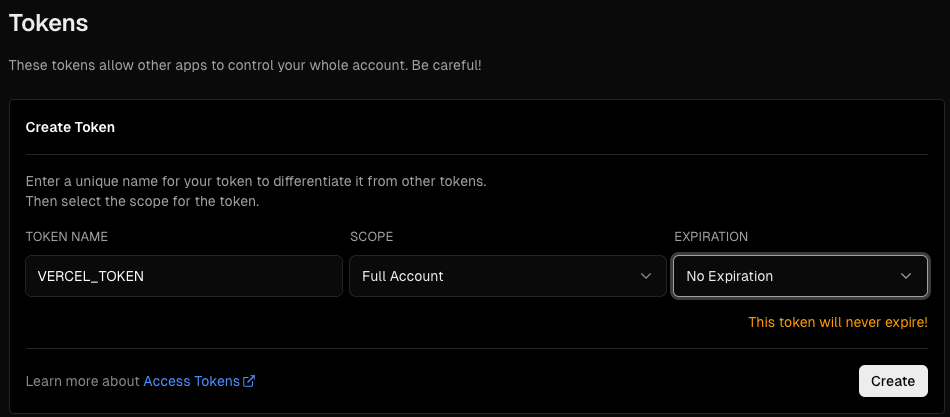Select the 'No Expiration' text in Expiration
This screenshot has height=417, width=950.
point(729,276)
